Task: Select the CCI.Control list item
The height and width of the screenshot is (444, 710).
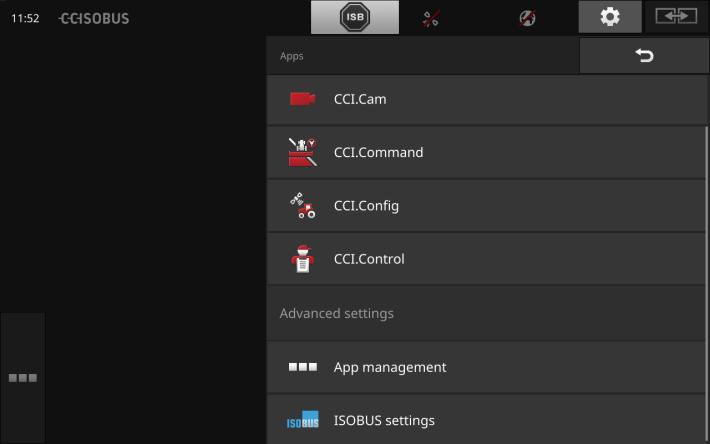Action: (x=487, y=259)
